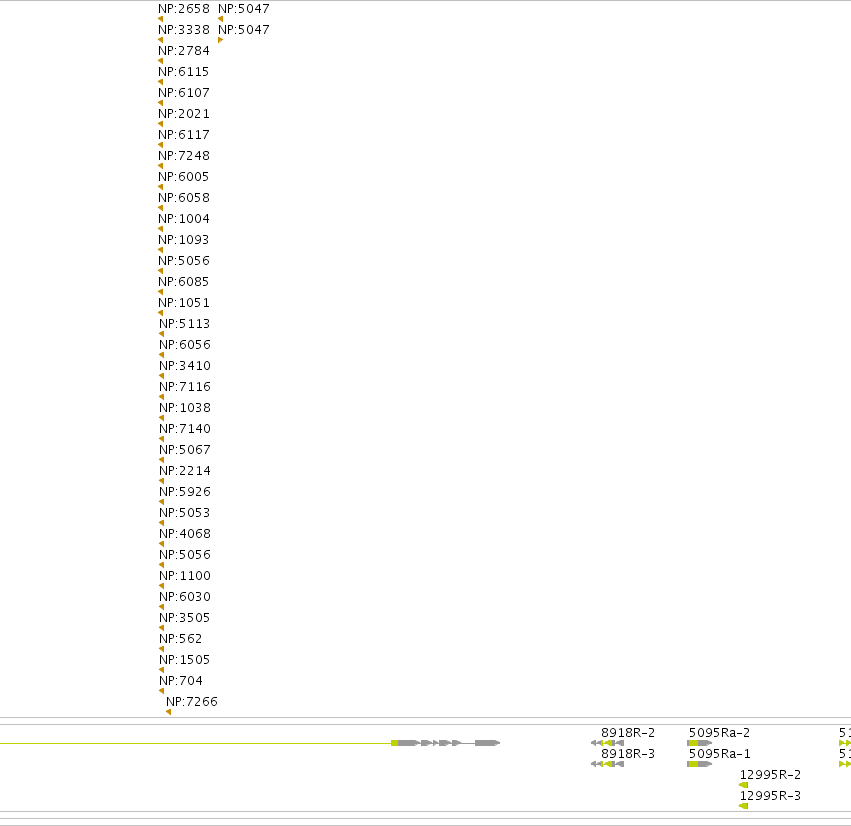Select the NP:3505 feature label

click(x=185, y=618)
